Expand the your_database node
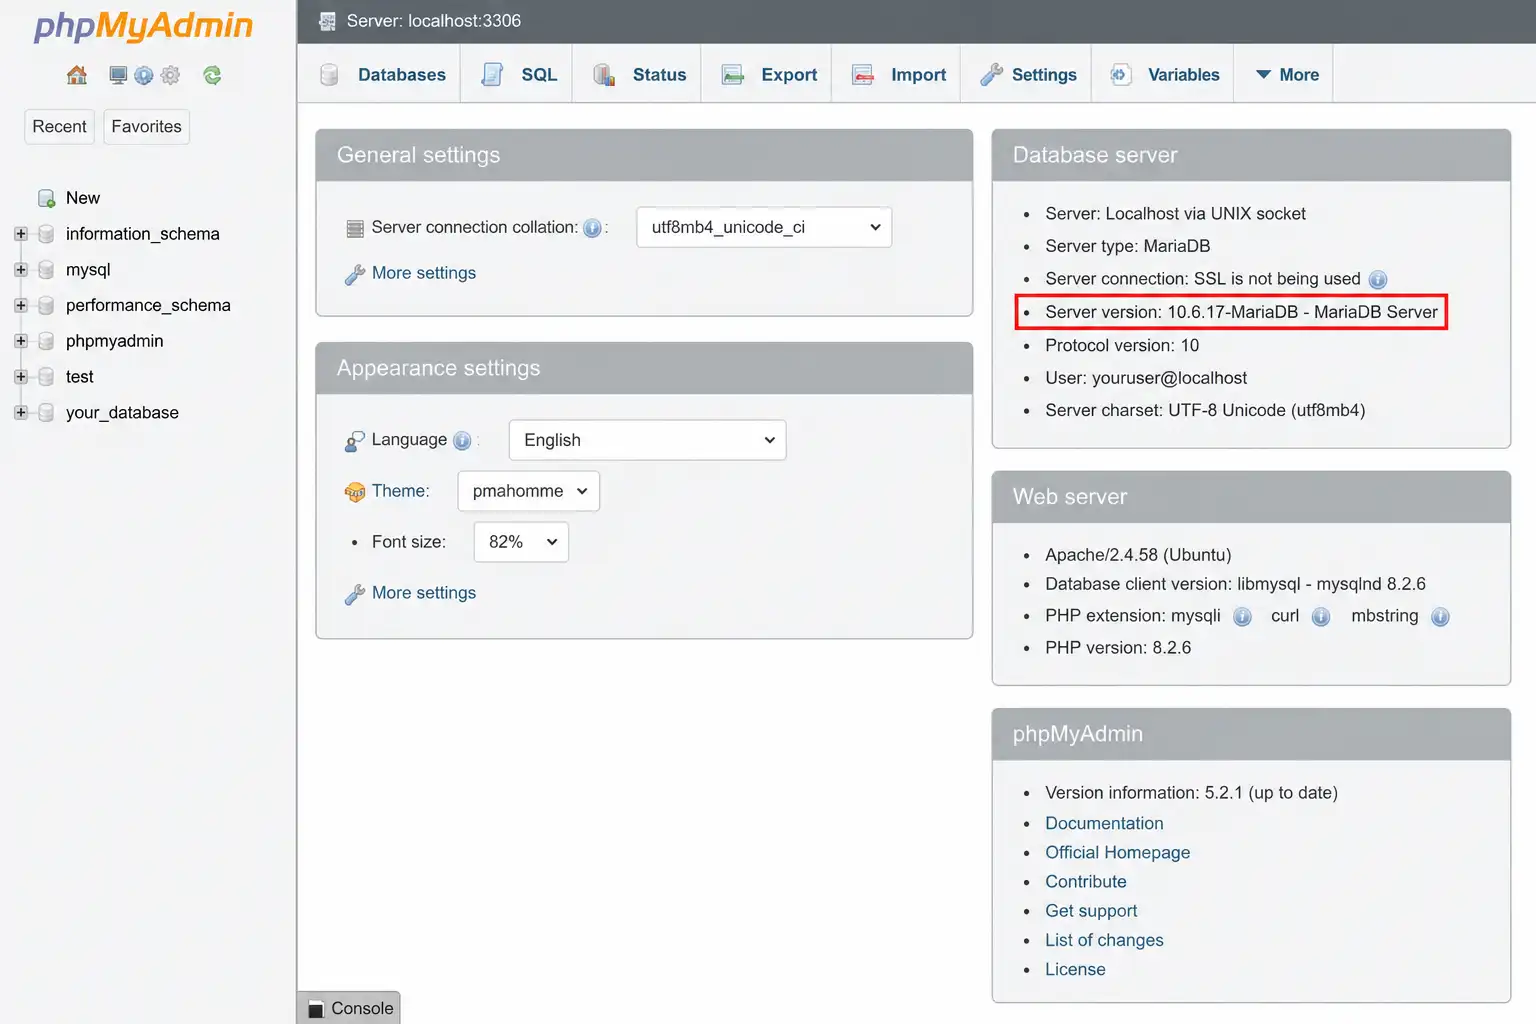Screen dimensions: 1536x1024 20,412
